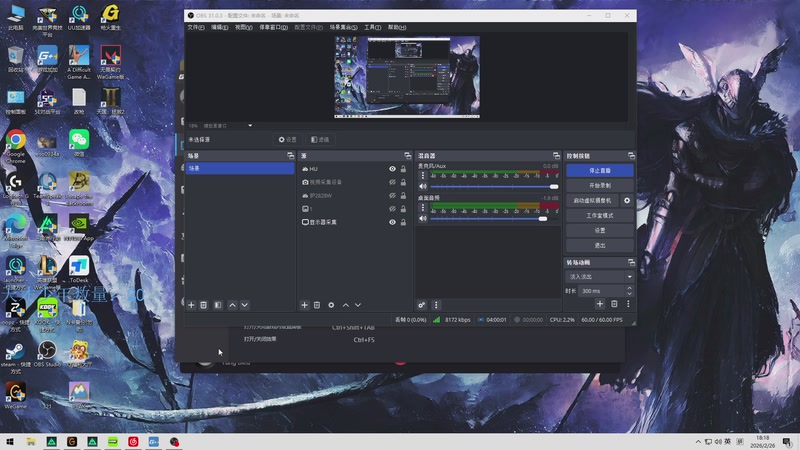Pop out the Sources dock panel

(407, 156)
